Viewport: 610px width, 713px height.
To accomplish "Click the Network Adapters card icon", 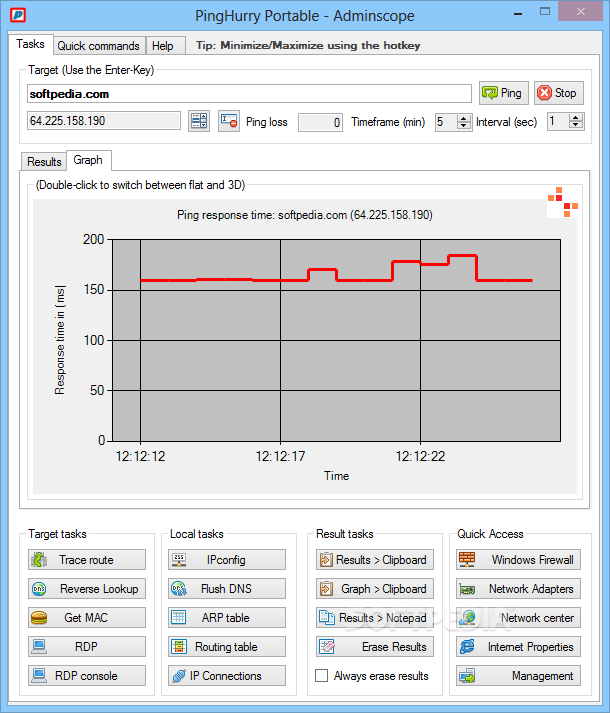I will point(467,590).
